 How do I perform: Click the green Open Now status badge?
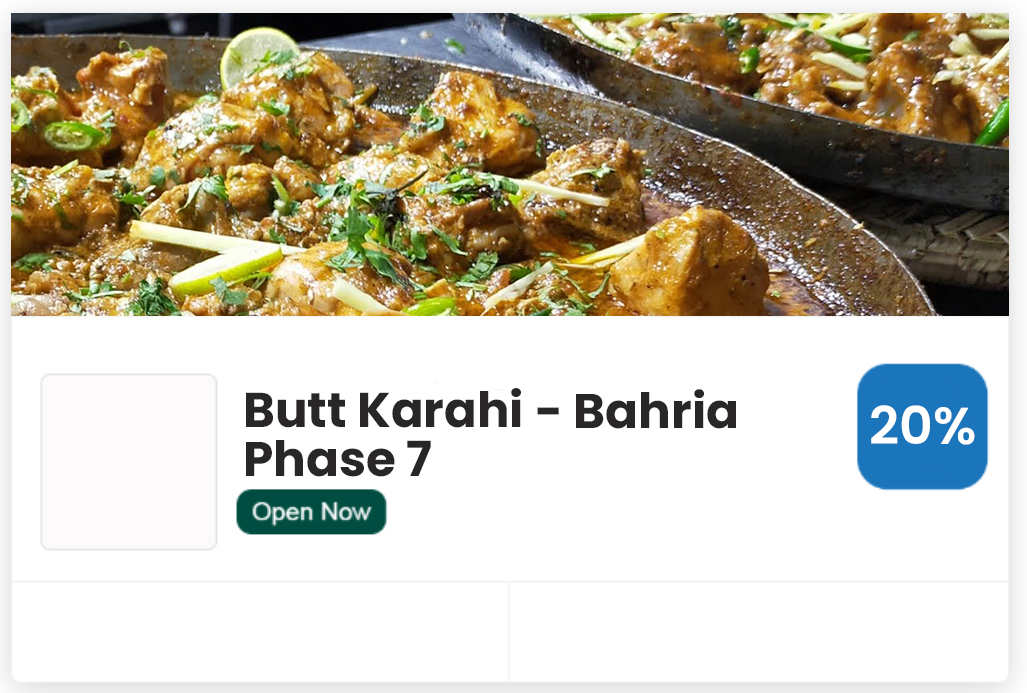311,512
